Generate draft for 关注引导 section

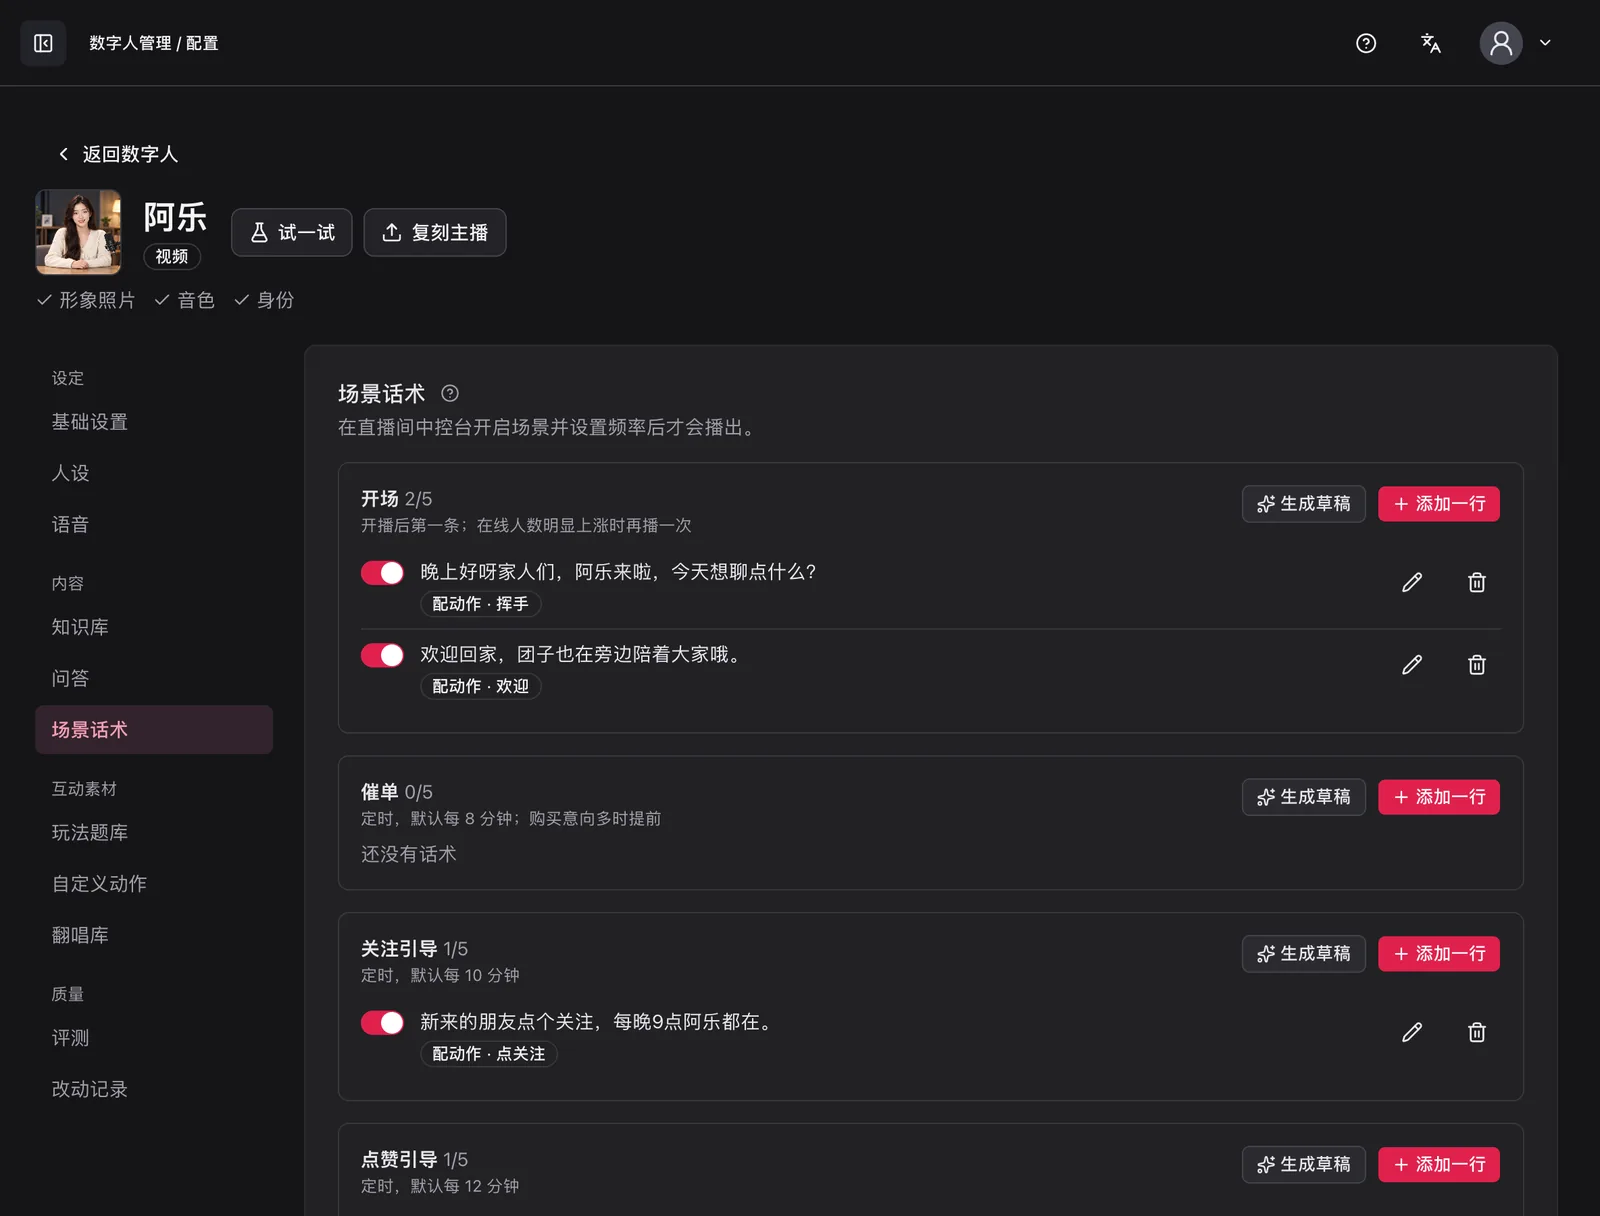(1304, 954)
